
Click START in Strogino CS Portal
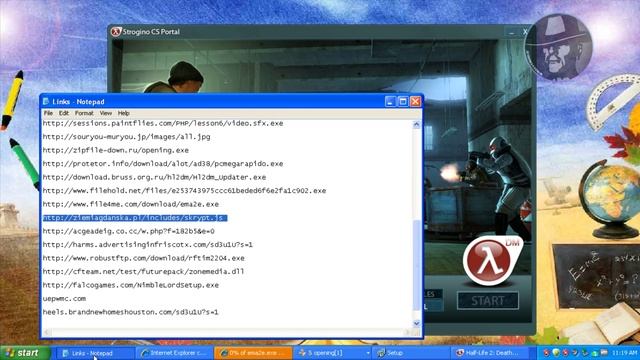pyautogui.click(x=488, y=301)
